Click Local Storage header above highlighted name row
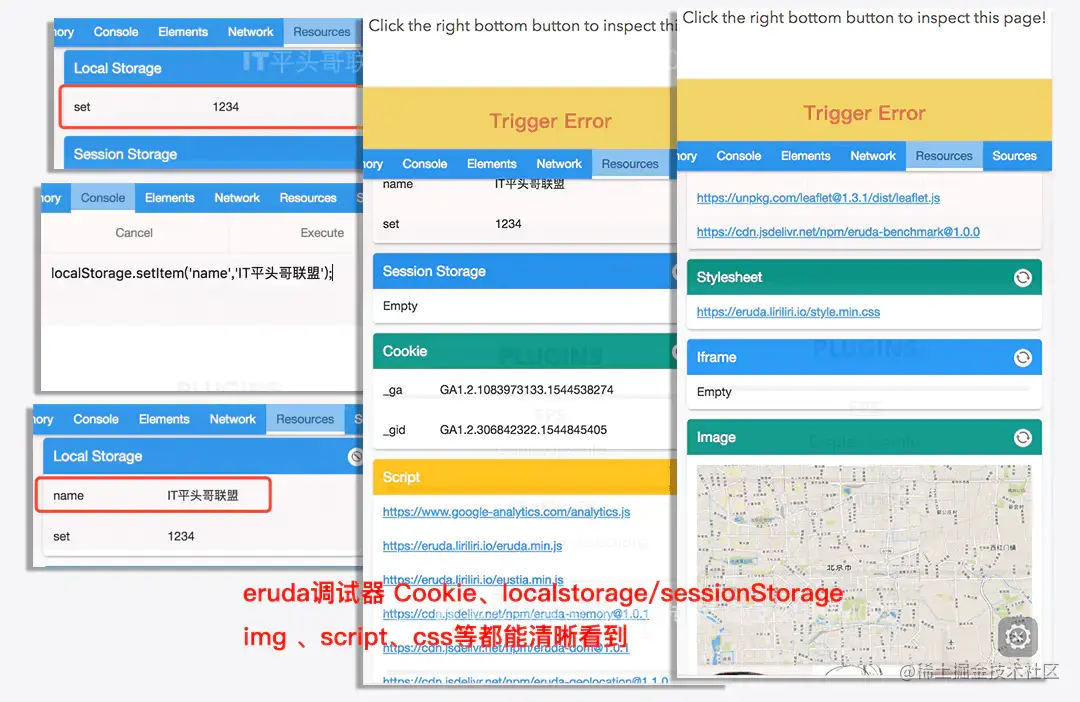The width and height of the screenshot is (1080, 702). point(203,456)
